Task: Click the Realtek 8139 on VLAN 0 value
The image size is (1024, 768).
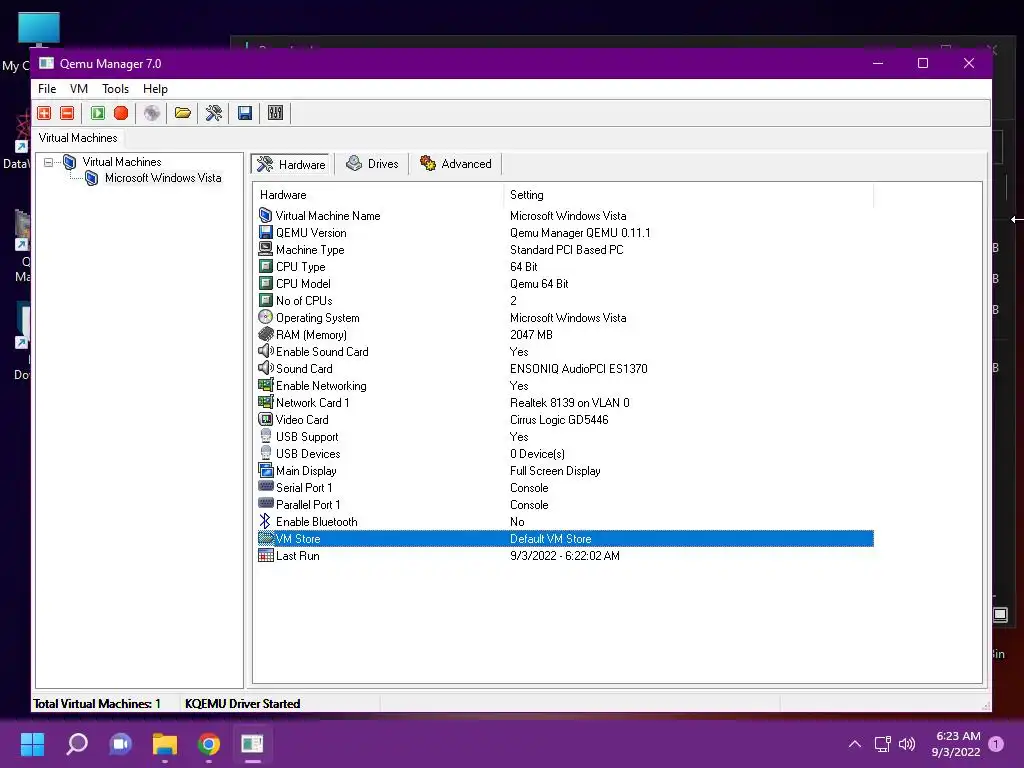Action: 569,402
